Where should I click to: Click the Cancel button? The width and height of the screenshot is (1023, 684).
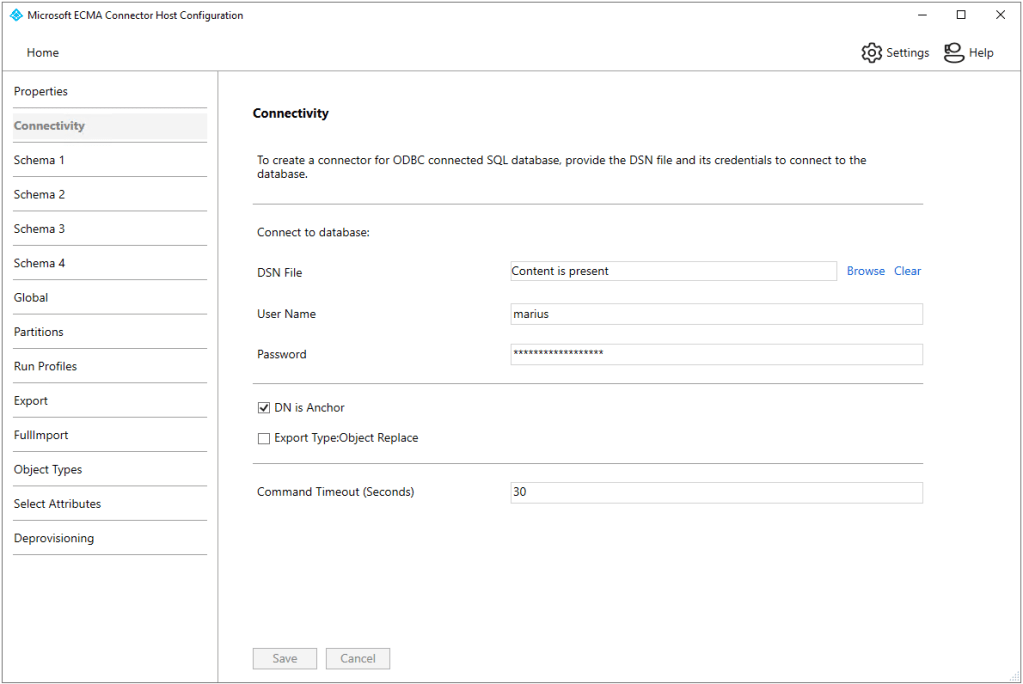357,659
